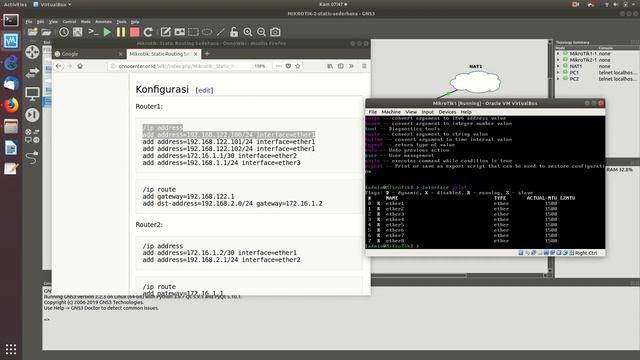The width and height of the screenshot is (640, 360).
Task: Open console to all devices icon
Action: click(93, 32)
